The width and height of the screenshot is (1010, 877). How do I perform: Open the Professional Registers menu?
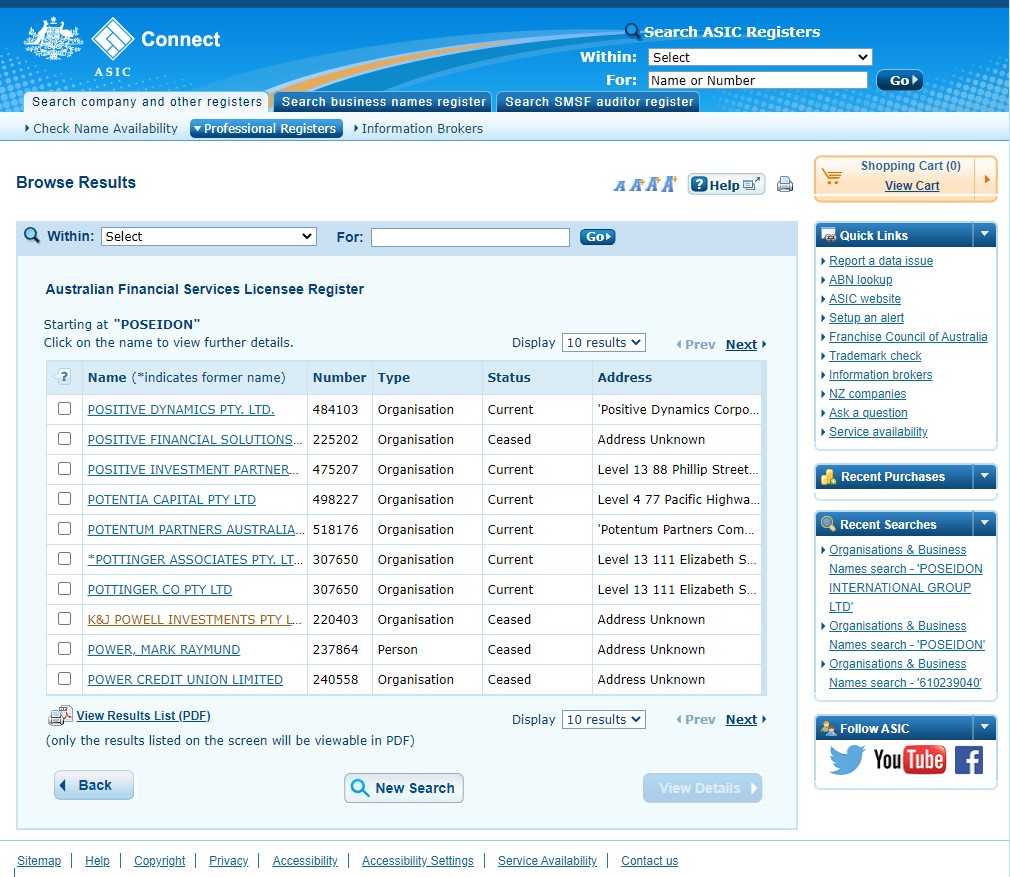tap(266, 129)
